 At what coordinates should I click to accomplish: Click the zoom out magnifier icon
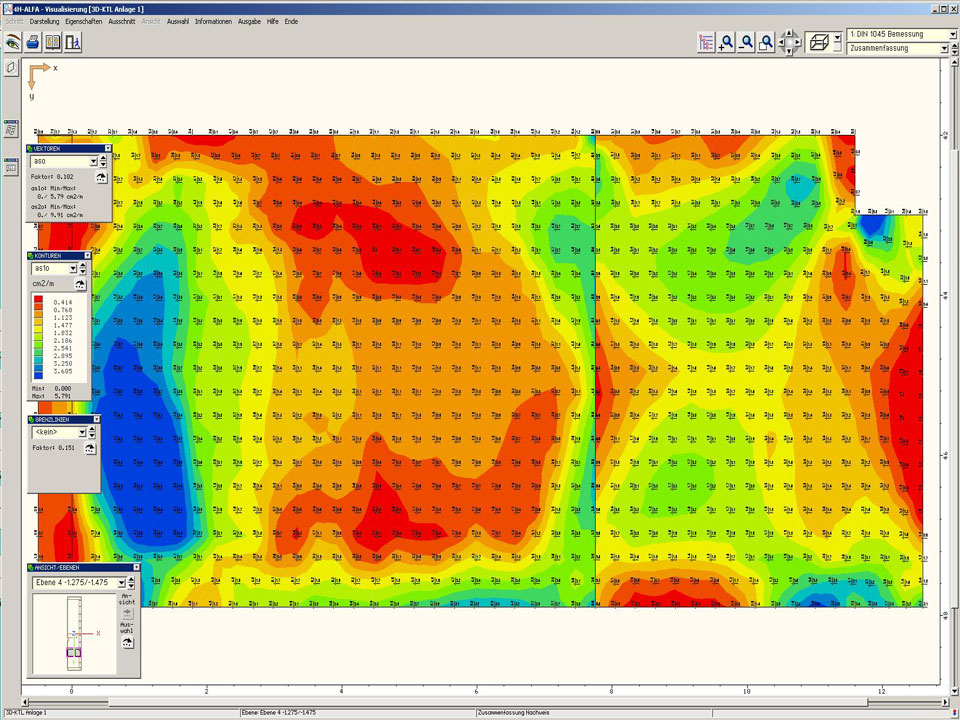pos(746,42)
